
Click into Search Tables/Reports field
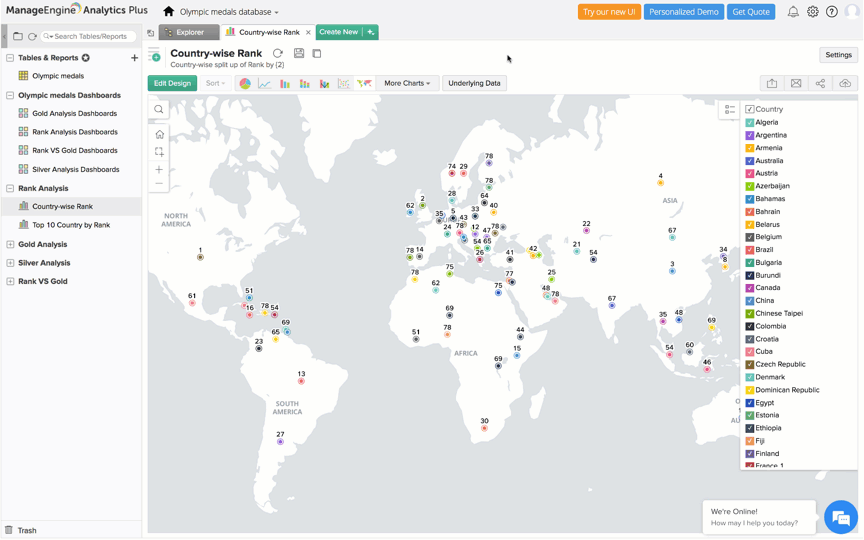(x=89, y=36)
